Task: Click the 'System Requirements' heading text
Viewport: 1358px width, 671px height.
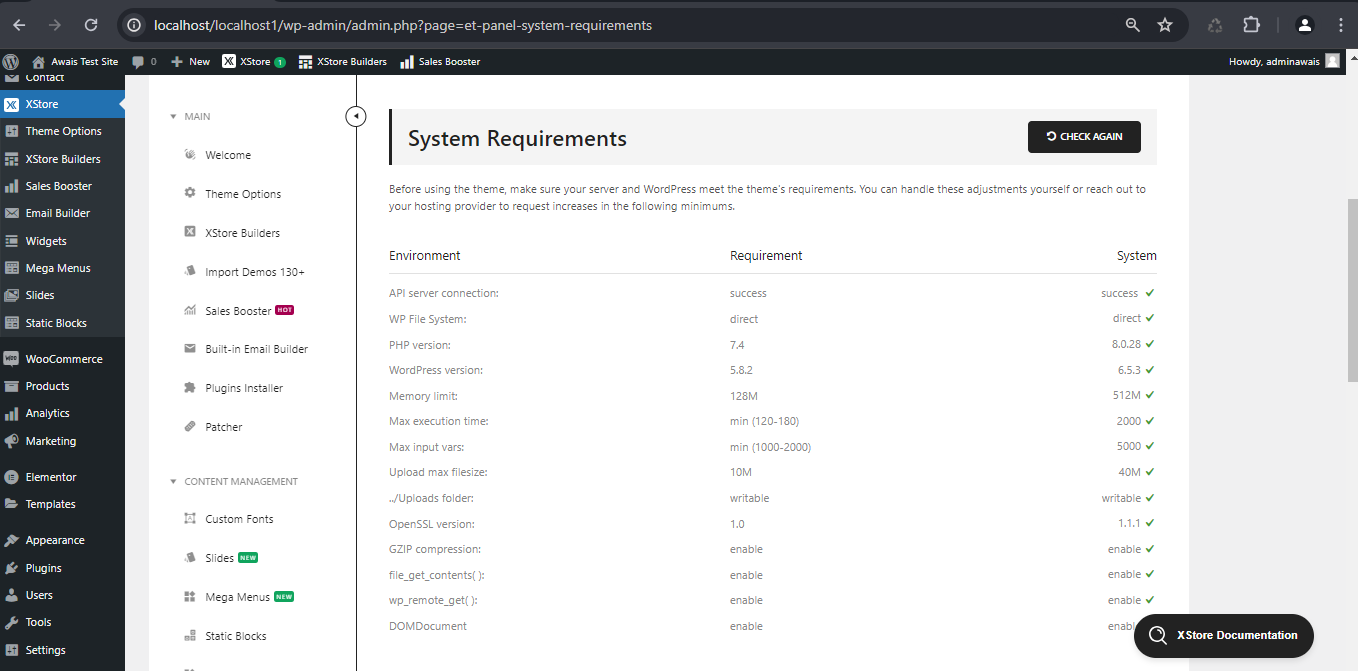Action: (x=517, y=139)
